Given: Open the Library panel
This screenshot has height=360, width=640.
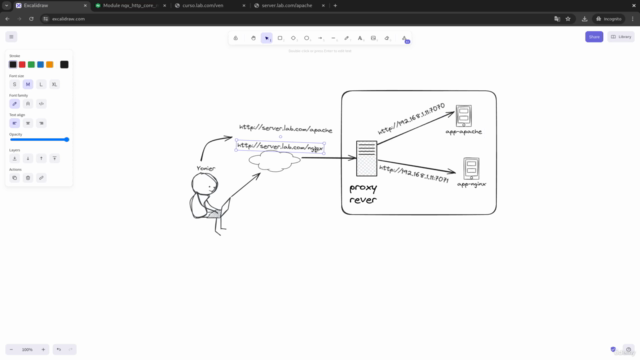Looking at the screenshot, I should pos(621,37).
